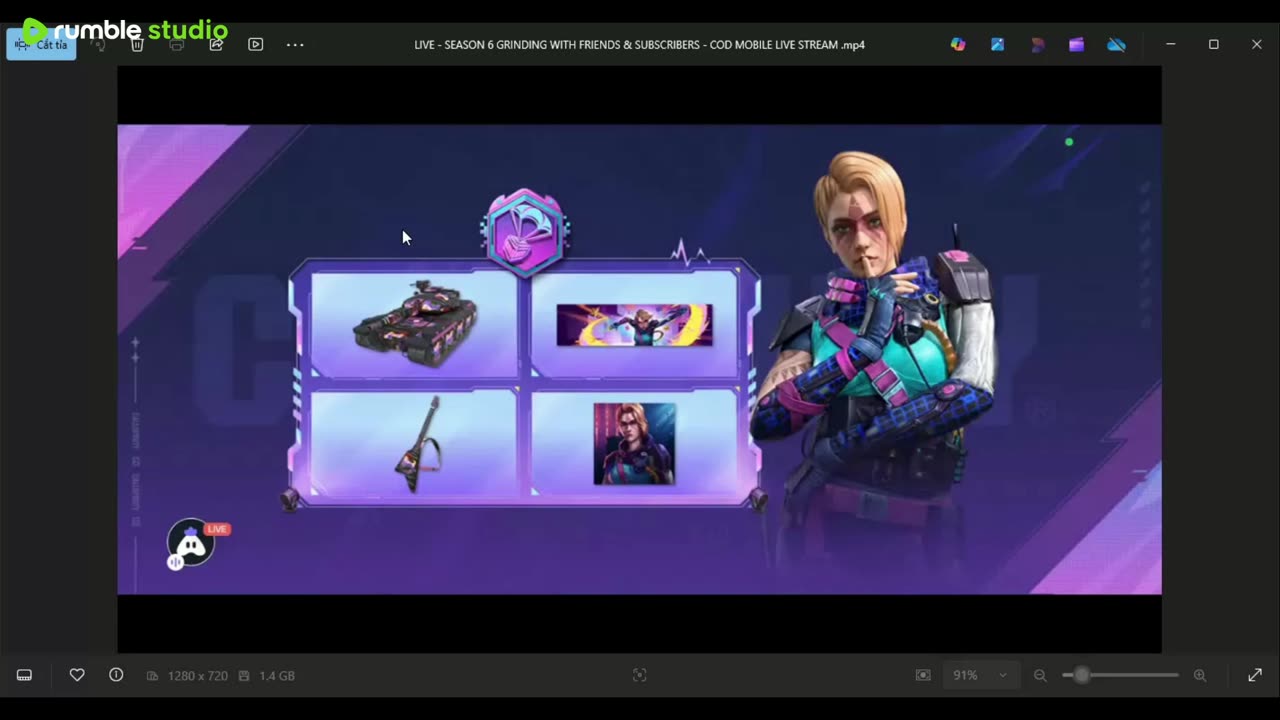Open the Photos Designer edit icon
This screenshot has height=720, width=1280.
point(998,45)
